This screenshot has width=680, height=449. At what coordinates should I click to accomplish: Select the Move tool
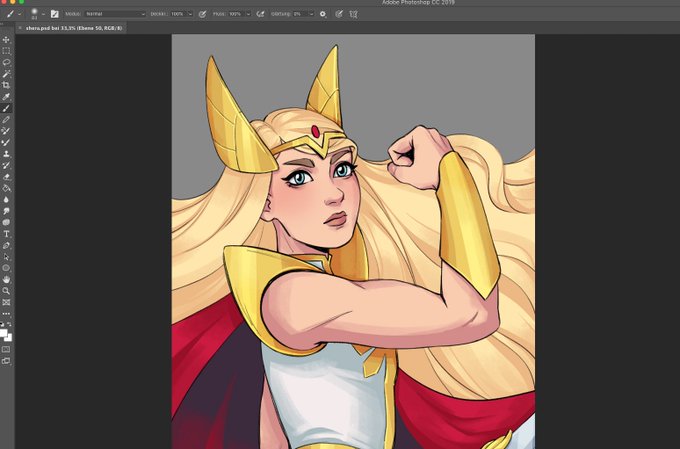click(x=6, y=40)
